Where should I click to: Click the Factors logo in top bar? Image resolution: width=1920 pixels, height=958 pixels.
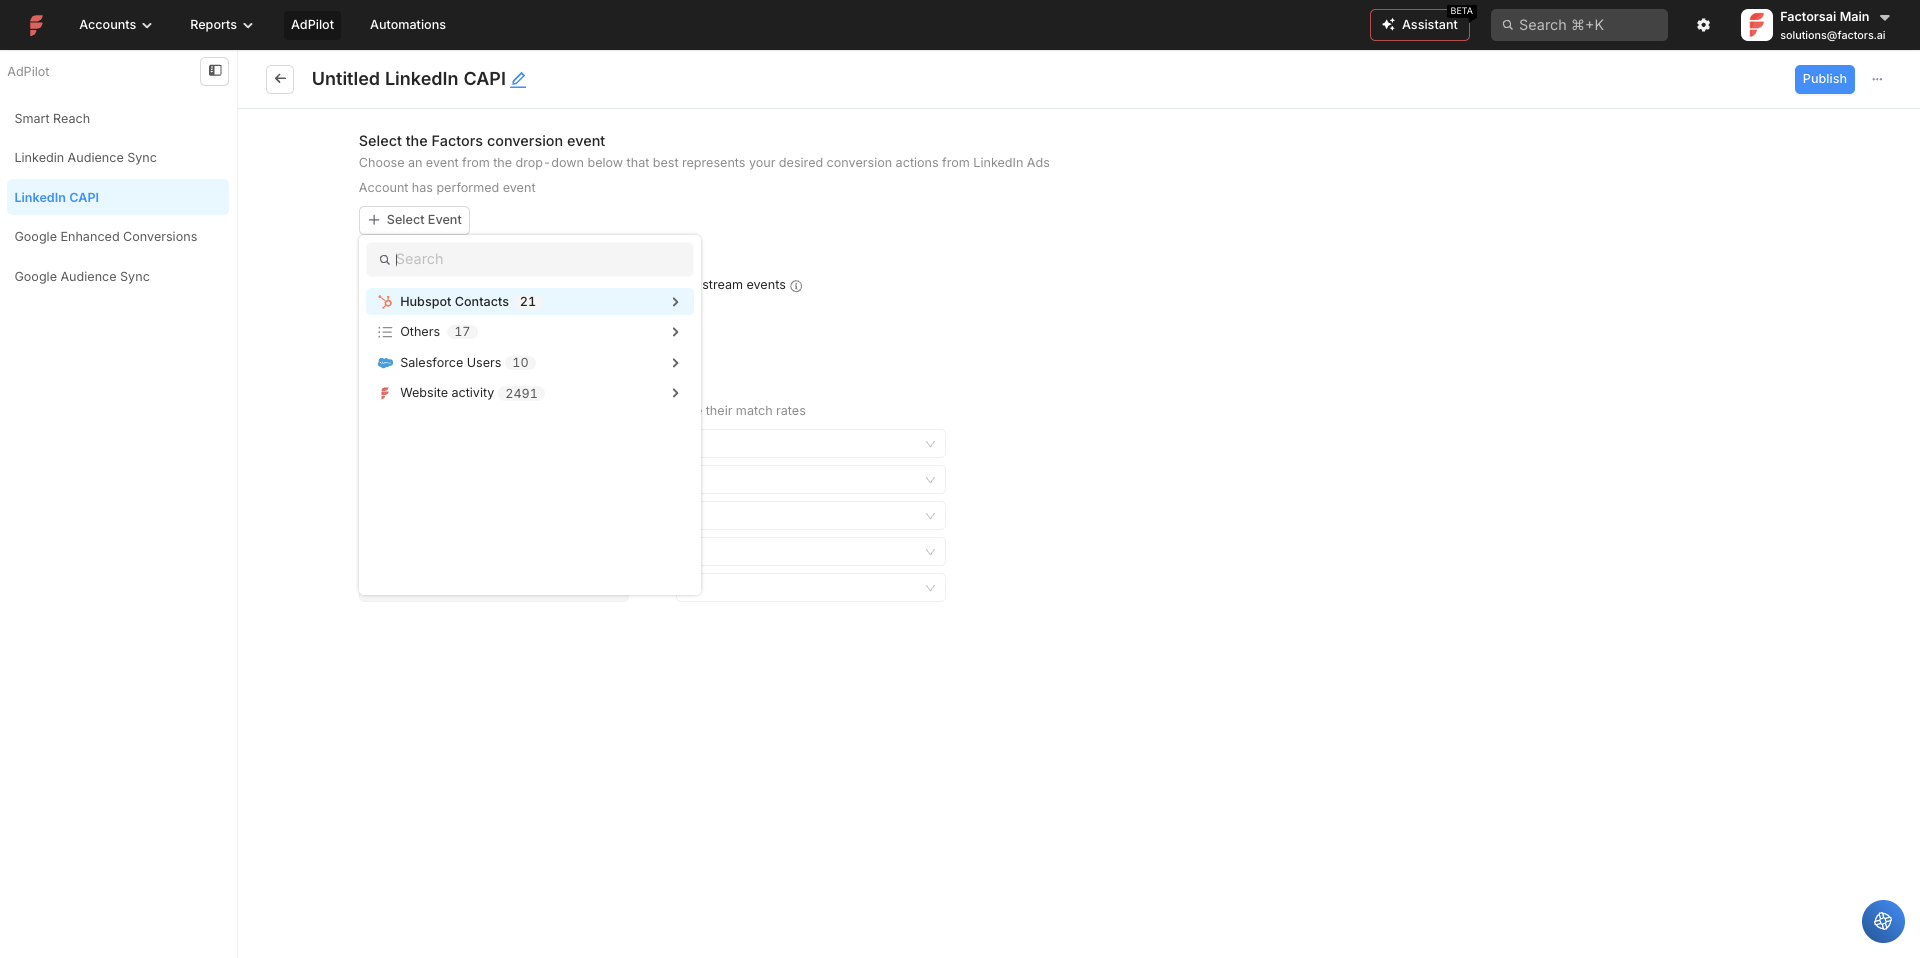(x=36, y=25)
